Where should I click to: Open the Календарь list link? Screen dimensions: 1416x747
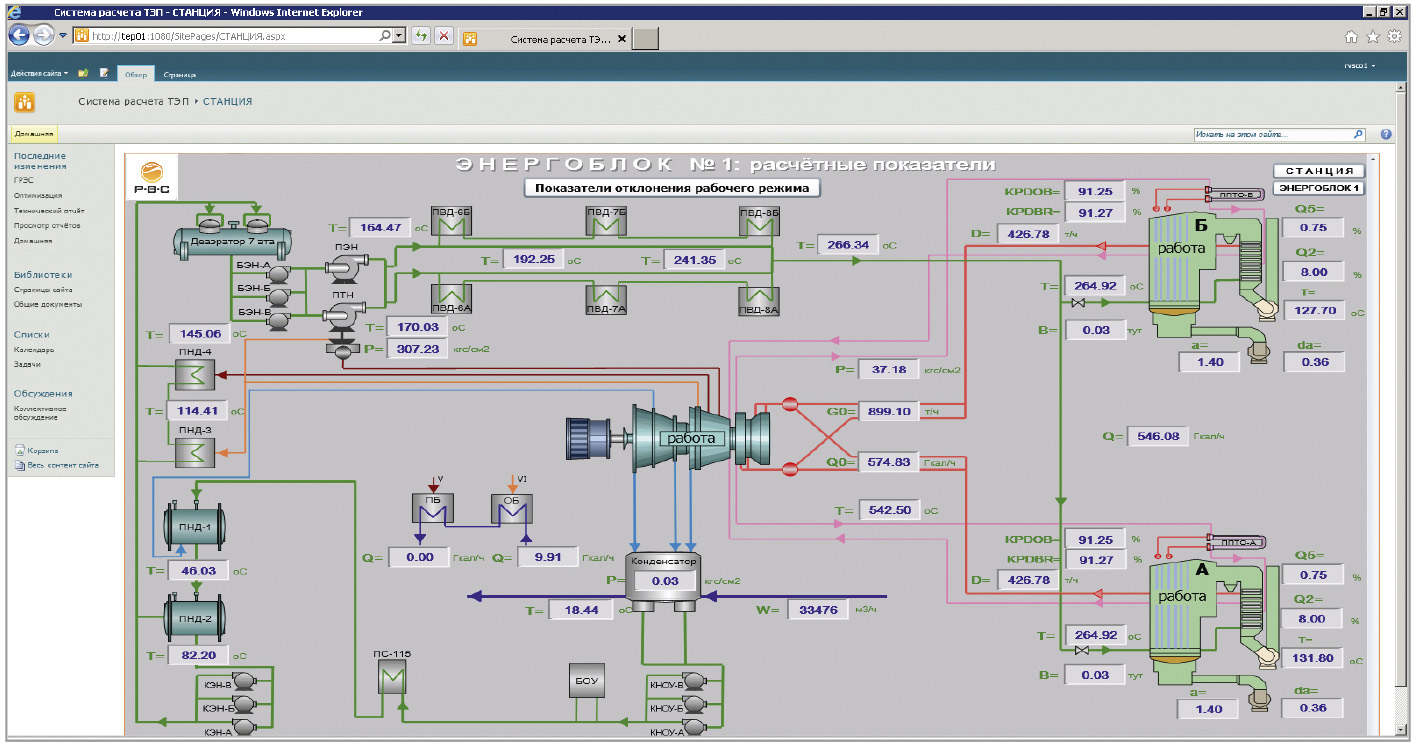[34, 350]
